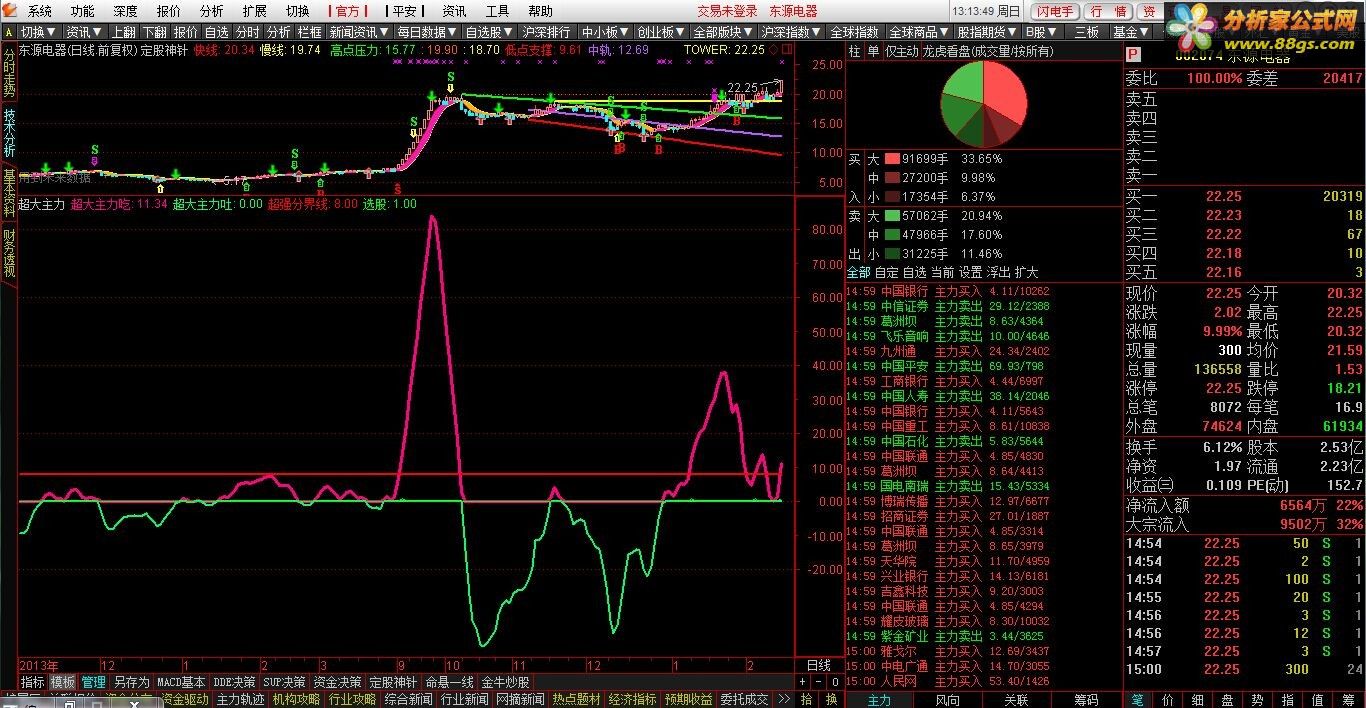The width and height of the screenshot is (1366, 708).
Task: Click 交易未登录 link
Action: pyautogui.click(x=727, y=11)
